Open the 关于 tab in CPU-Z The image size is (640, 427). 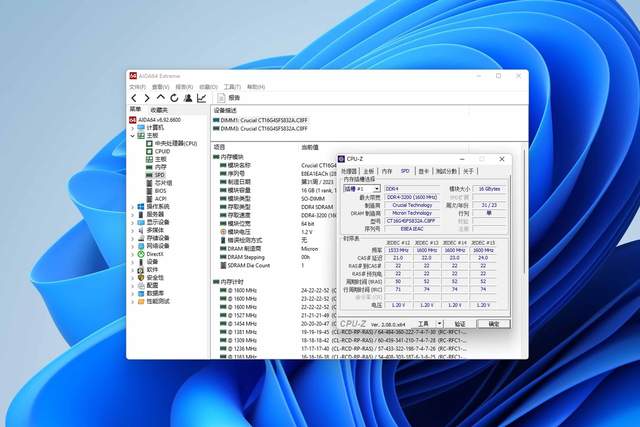pyautogui.click(x=468, y=171)
